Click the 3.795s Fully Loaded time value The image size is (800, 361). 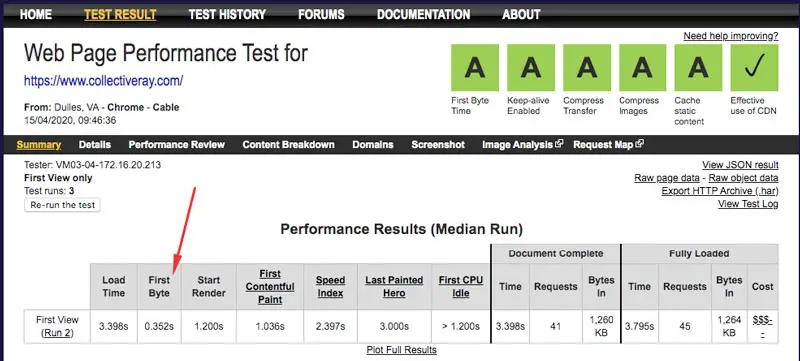(639, 326)
